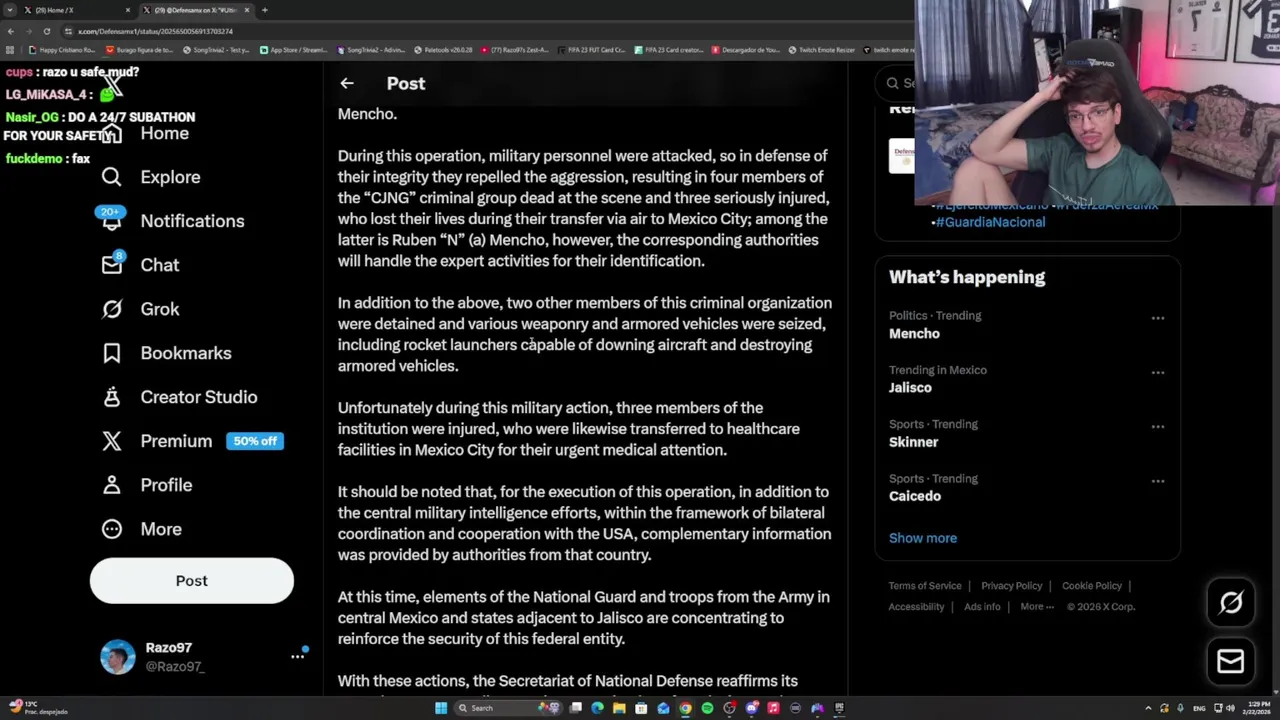The width and height of the screenshot is (1280, 720).
Task: Go back using the Post back arrow
Action: coord(346,84)
